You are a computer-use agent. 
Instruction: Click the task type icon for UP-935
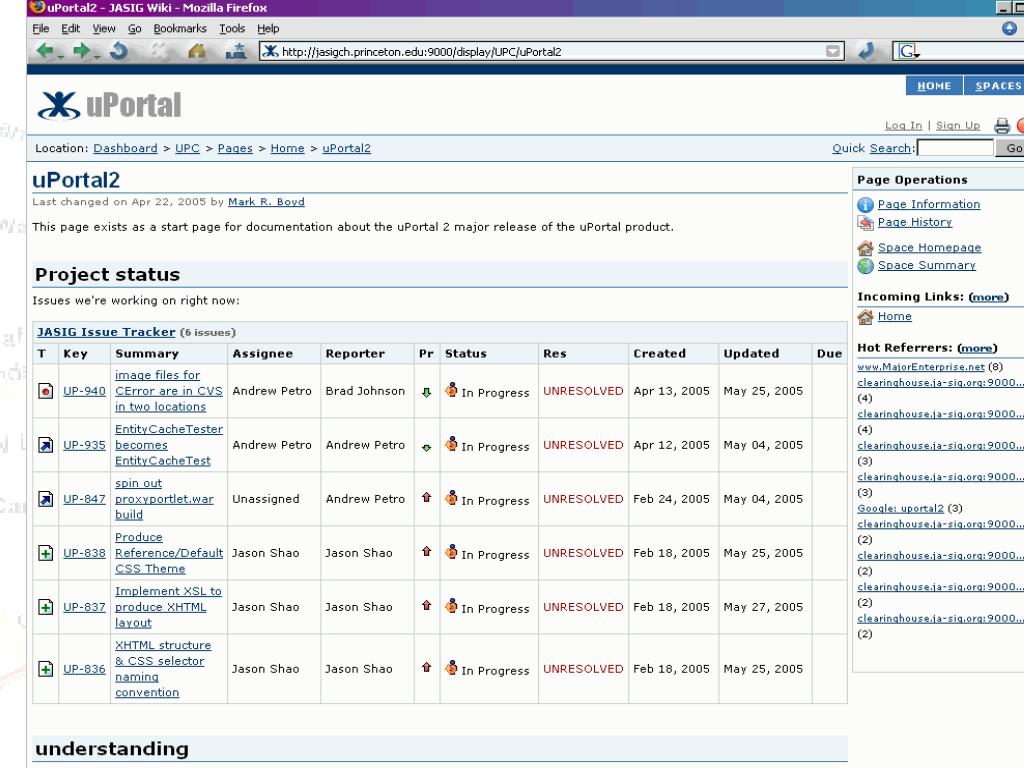click(45, 445)
